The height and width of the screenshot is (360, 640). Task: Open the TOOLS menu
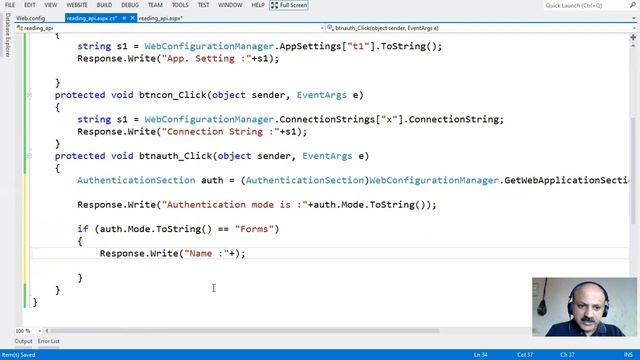coord(180,5)
